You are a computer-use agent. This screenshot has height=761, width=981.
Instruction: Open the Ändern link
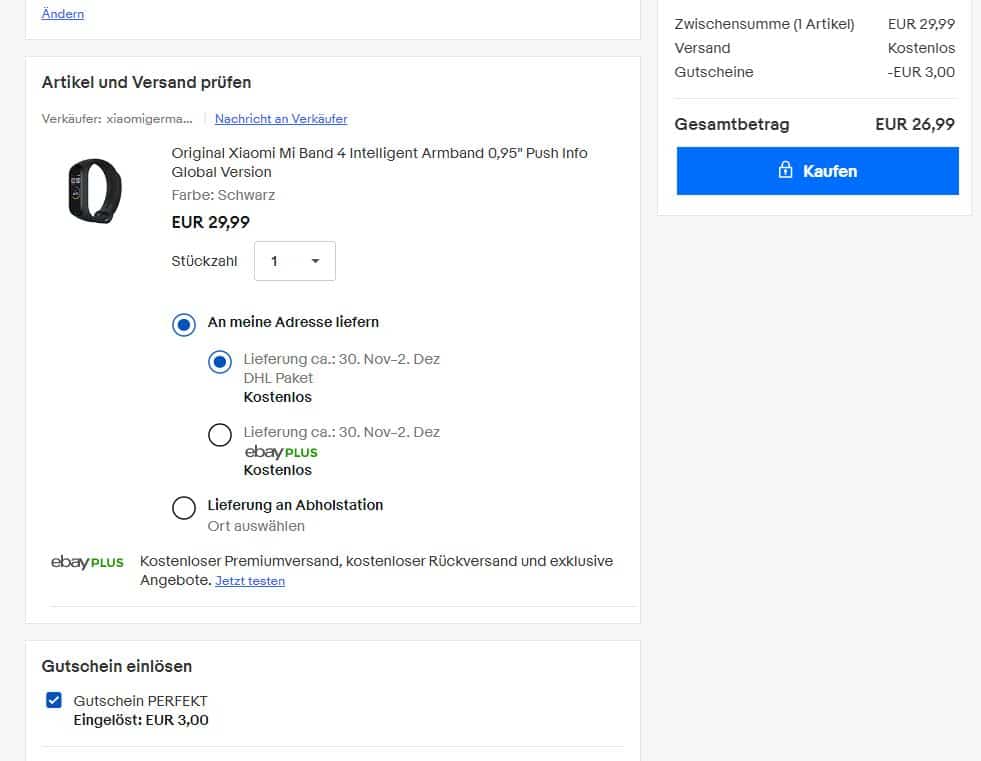63,14
